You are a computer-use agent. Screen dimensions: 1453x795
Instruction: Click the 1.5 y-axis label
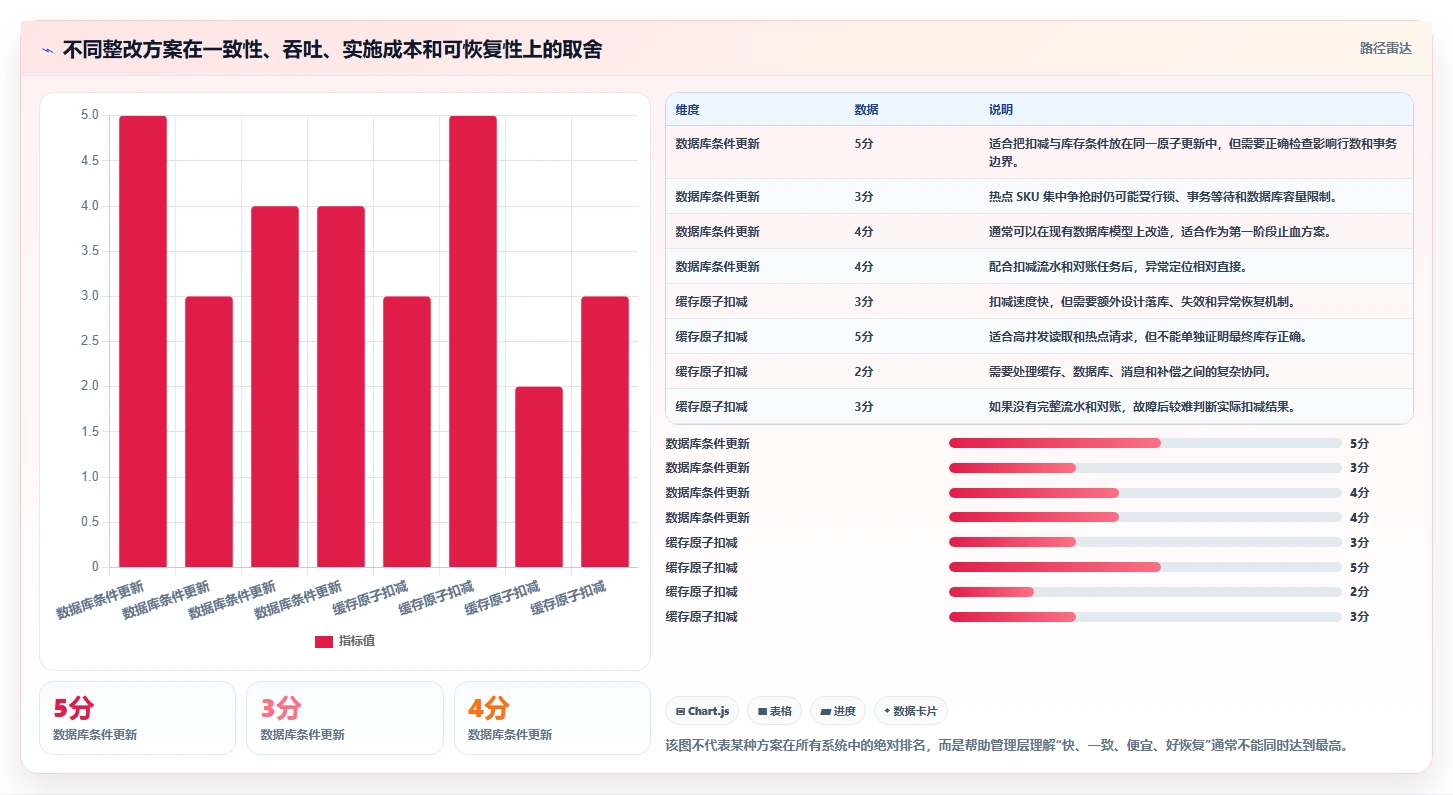click(90, 432)
